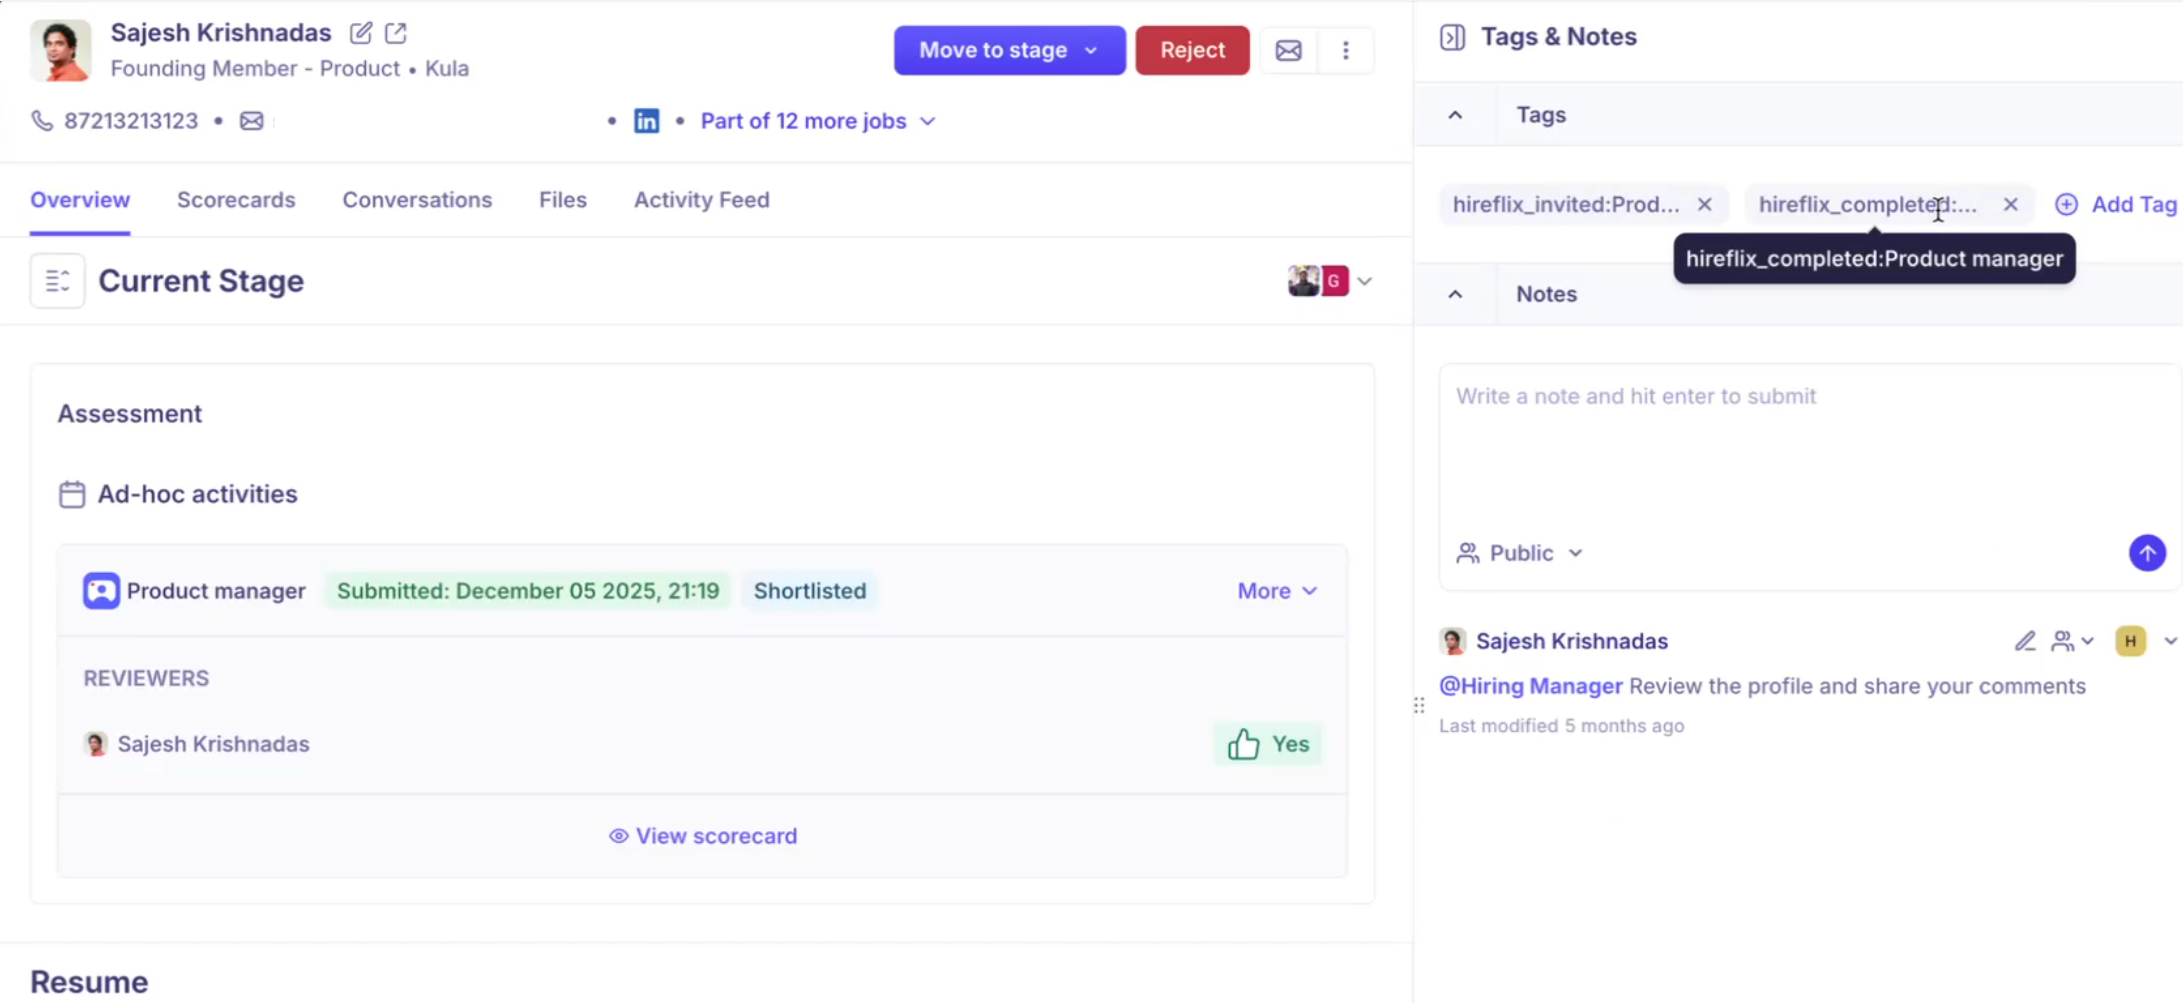Click reviewer Sajesh Krishnadas avatar
Image resolution: width=2183 pixels, height=1003 pixels.
tap(96, 744)
